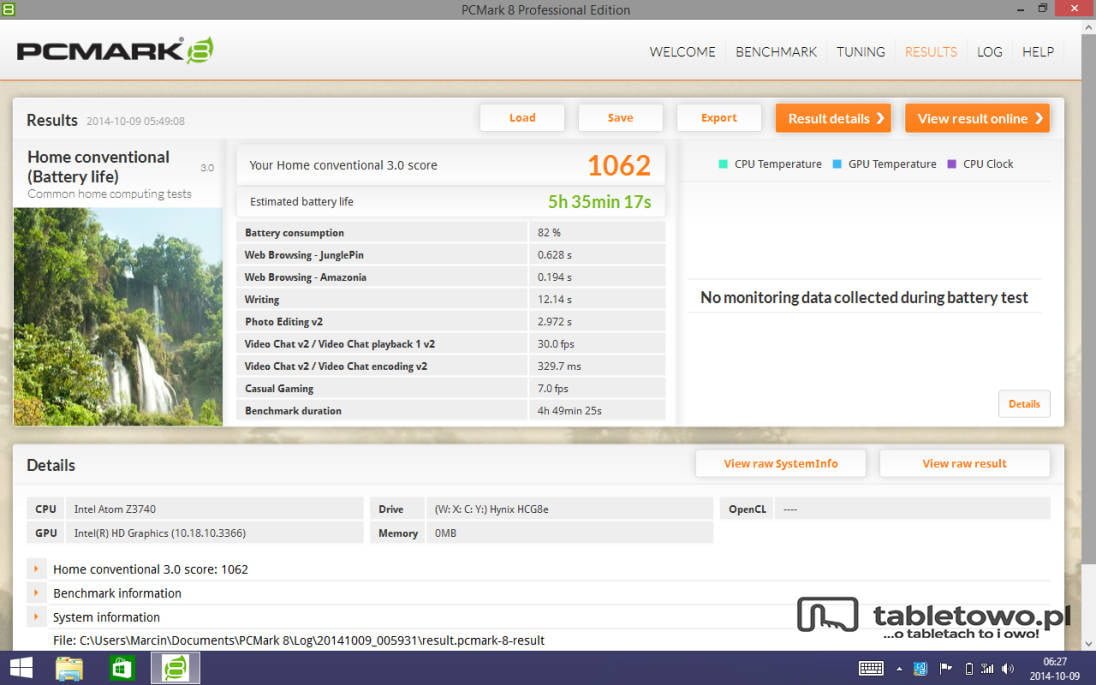Switch to the BENCHMARK tab

click(x=776, y=52)
